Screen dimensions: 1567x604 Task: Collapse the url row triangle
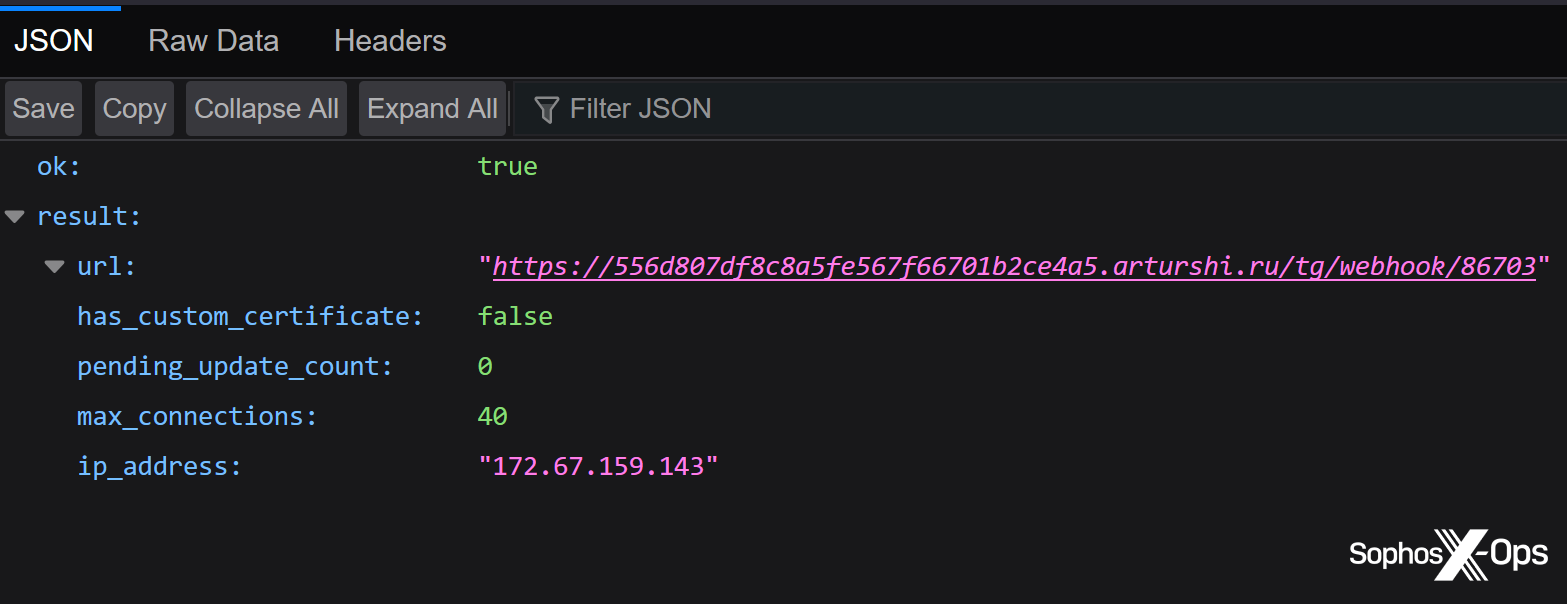pos(54,267)
